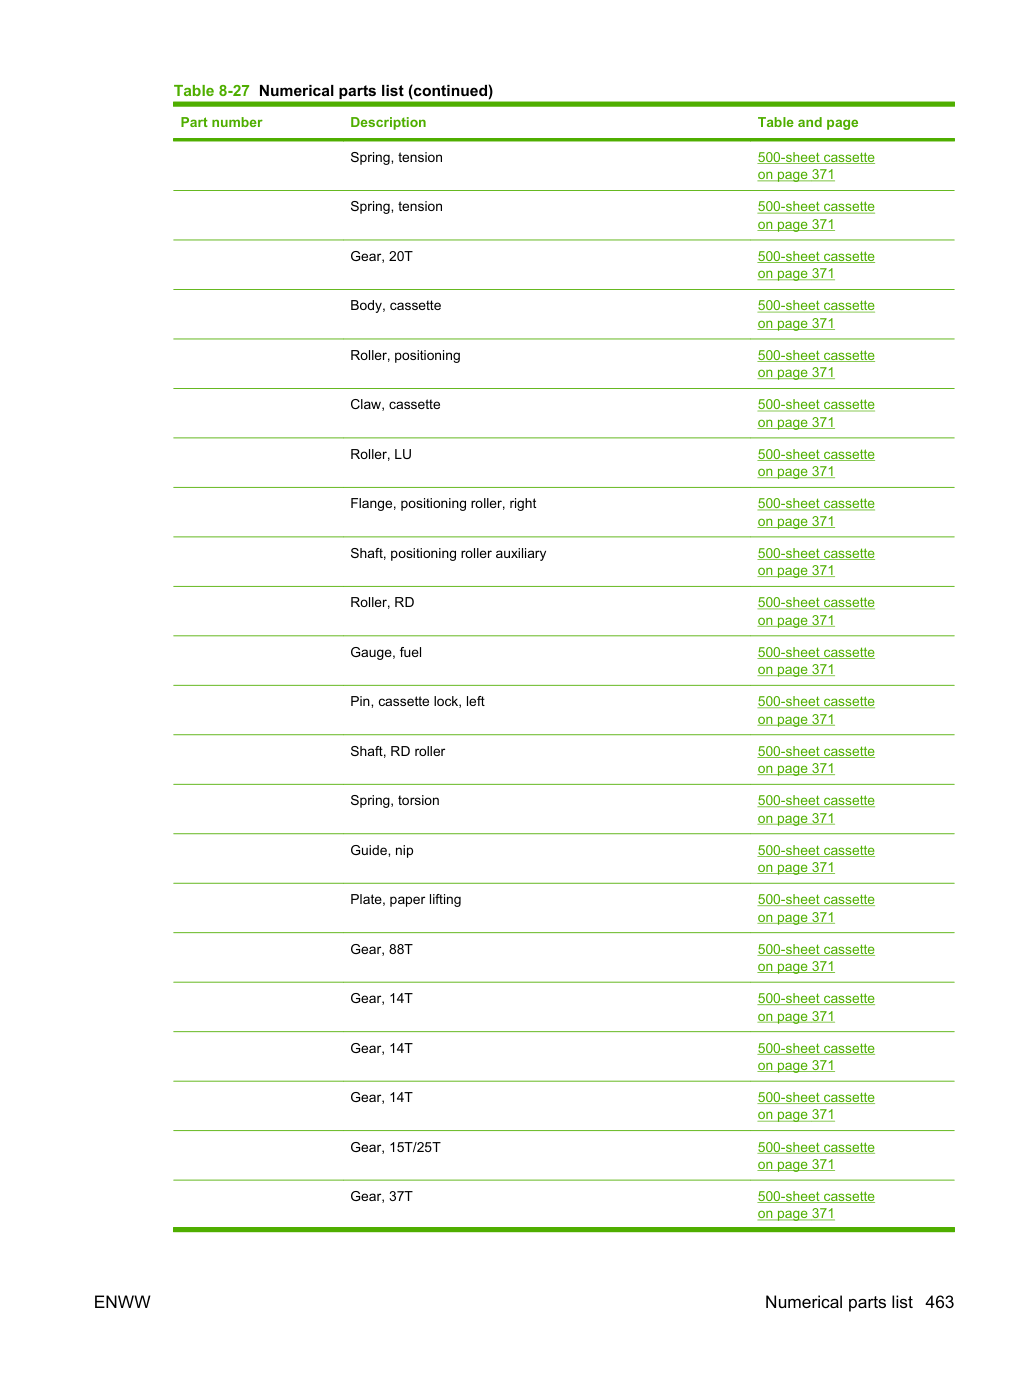Open the link for Guide, nip

click(x=816, y=859)
